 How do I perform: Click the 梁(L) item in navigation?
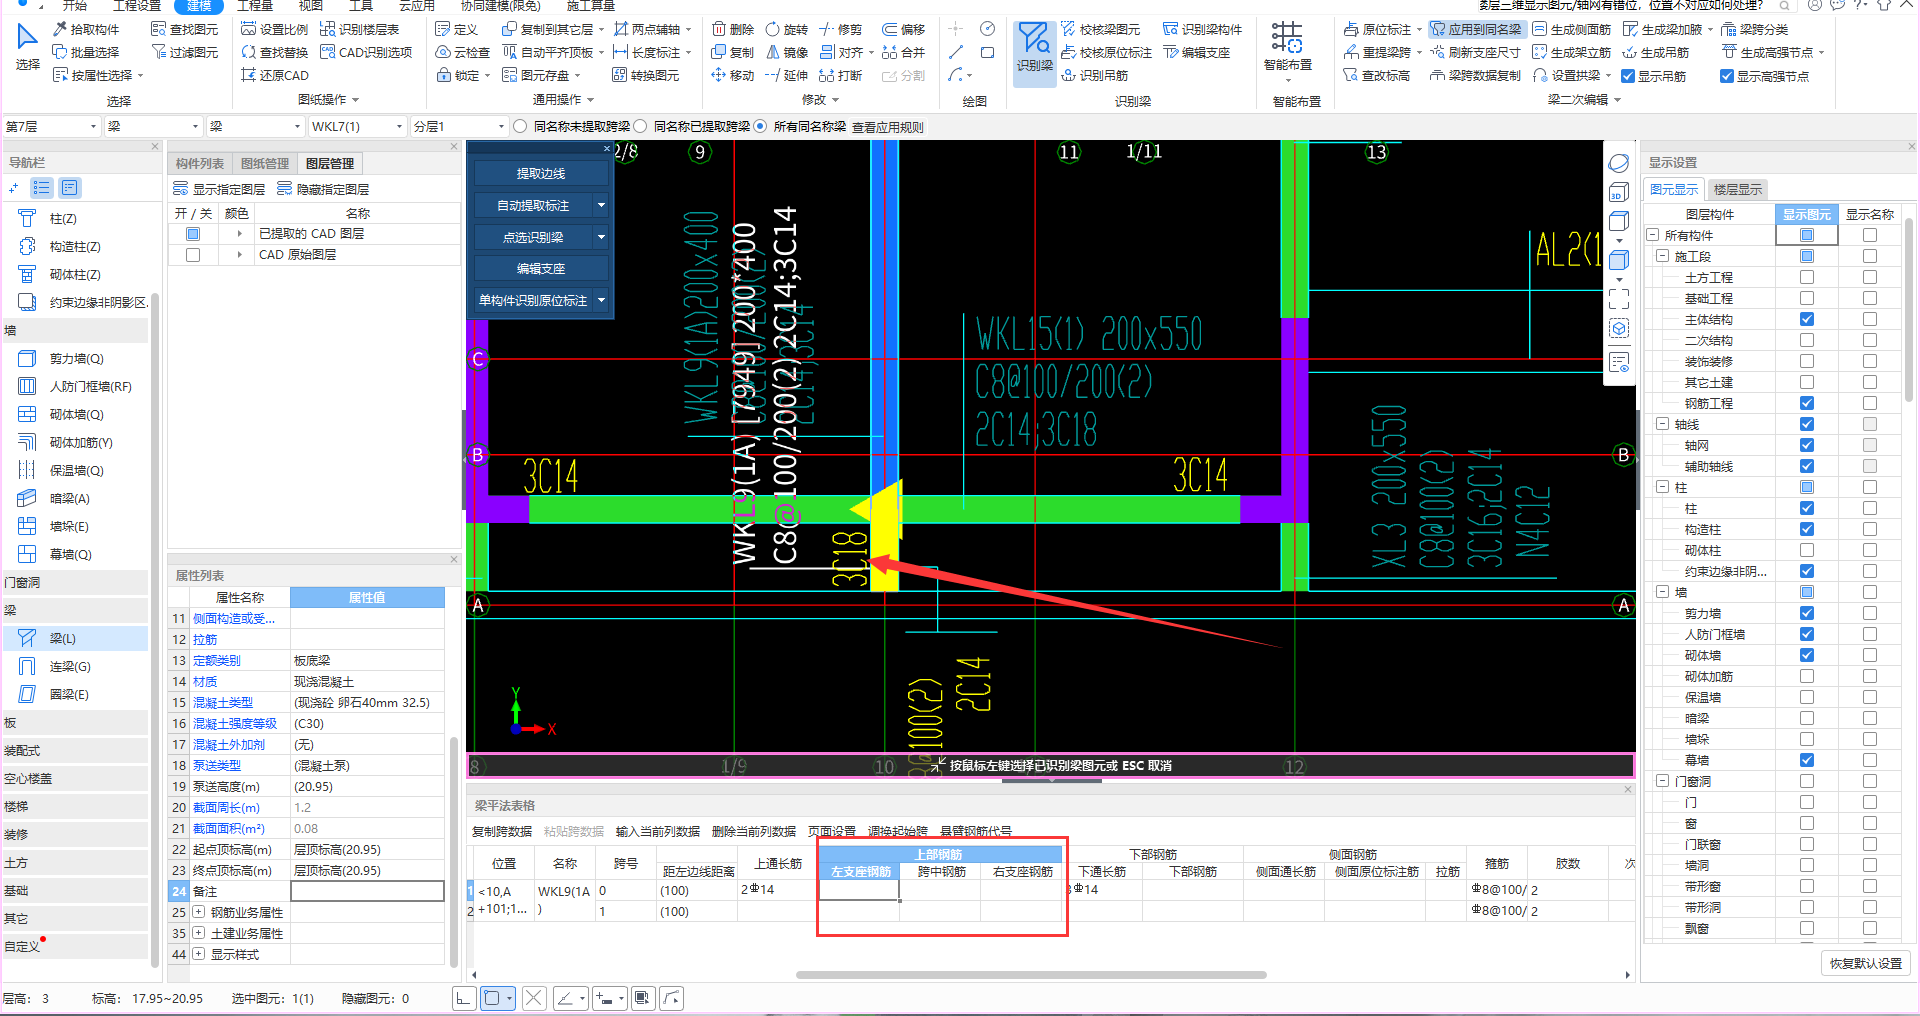(76, 638)
